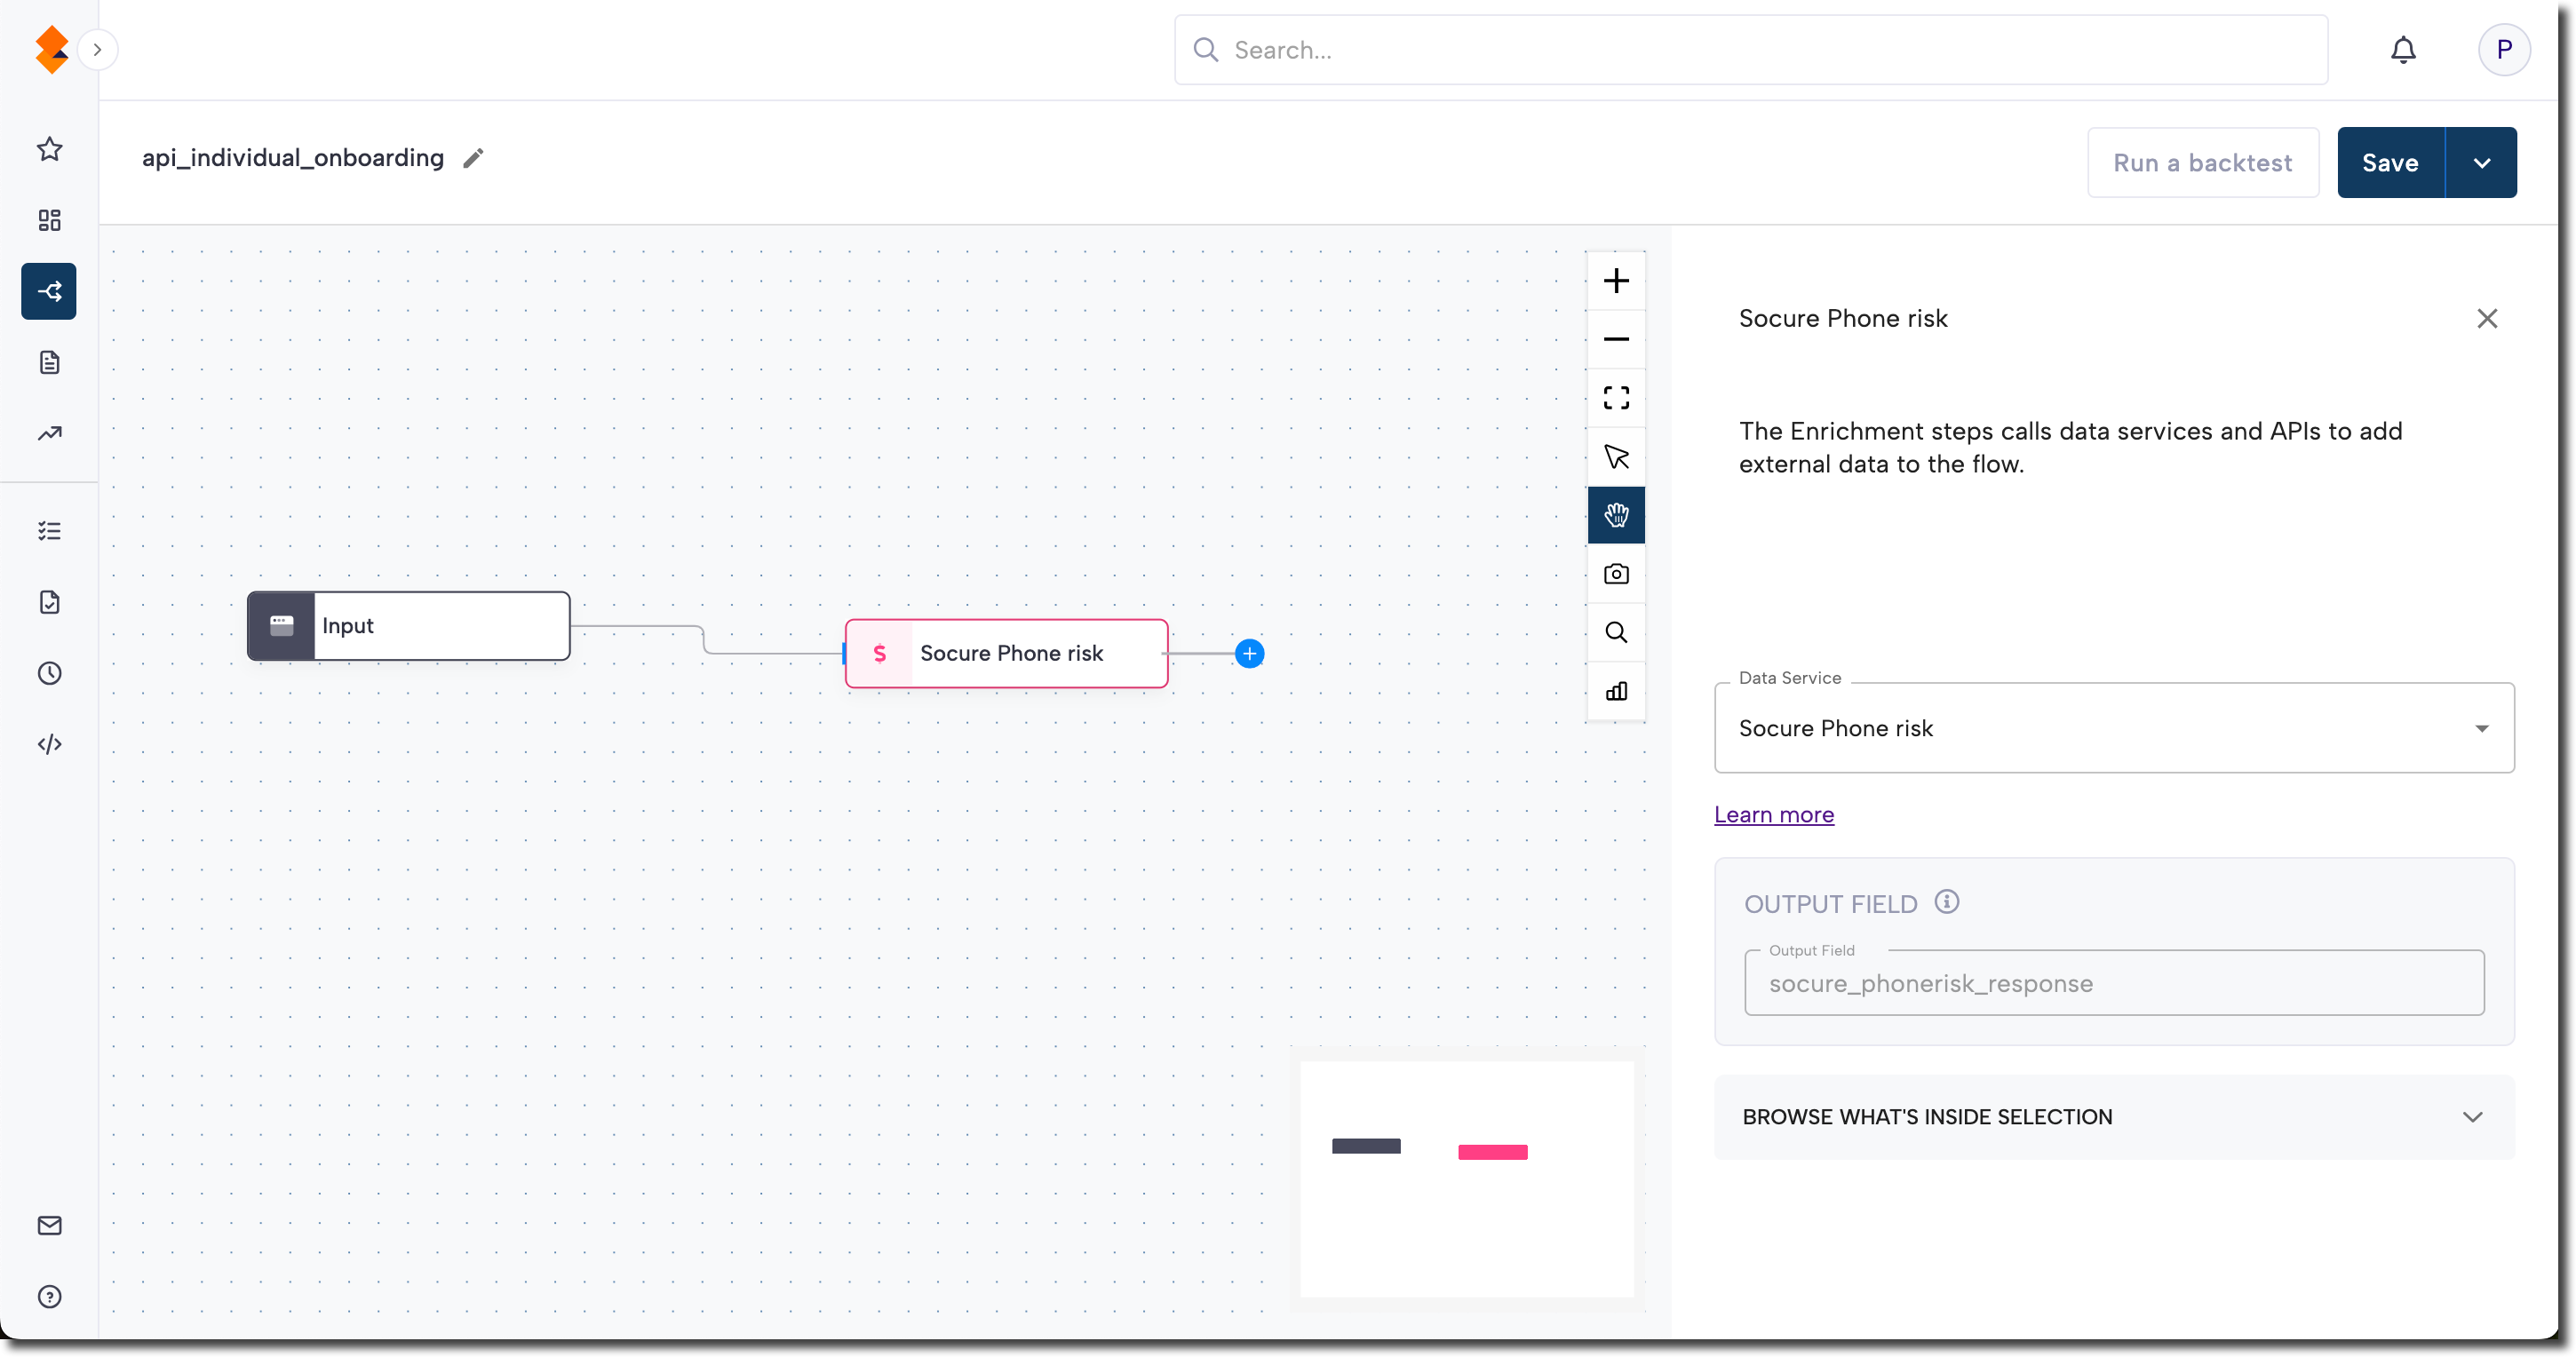Open the flows section in sidebar
The height and width of the screenshot is (1357, 2576).
49,292
